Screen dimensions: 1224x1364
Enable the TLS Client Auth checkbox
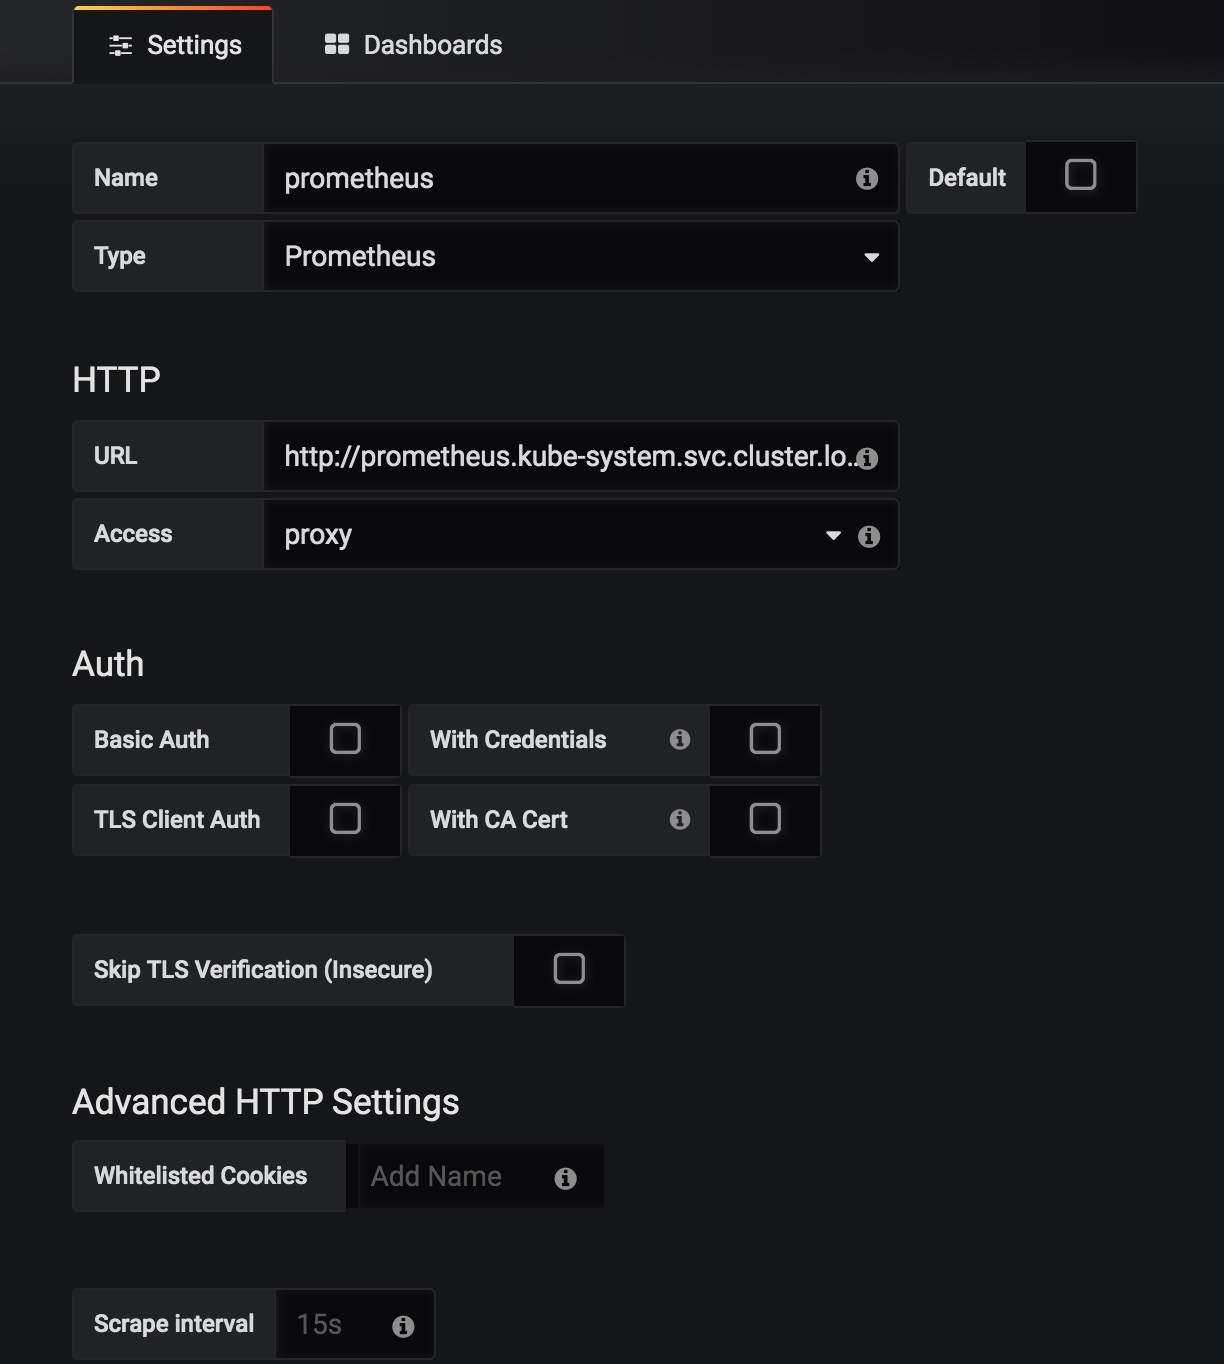pos(345,819)
